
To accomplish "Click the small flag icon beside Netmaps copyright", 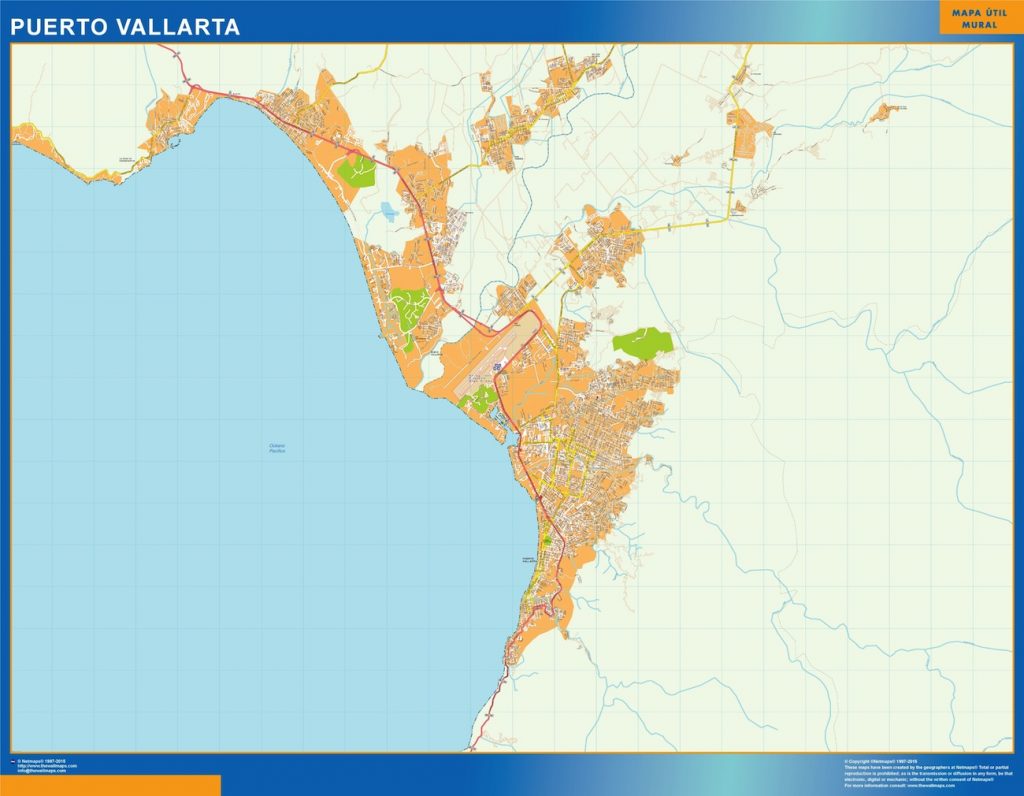I will pyautogui.click(x=13, y=761).
